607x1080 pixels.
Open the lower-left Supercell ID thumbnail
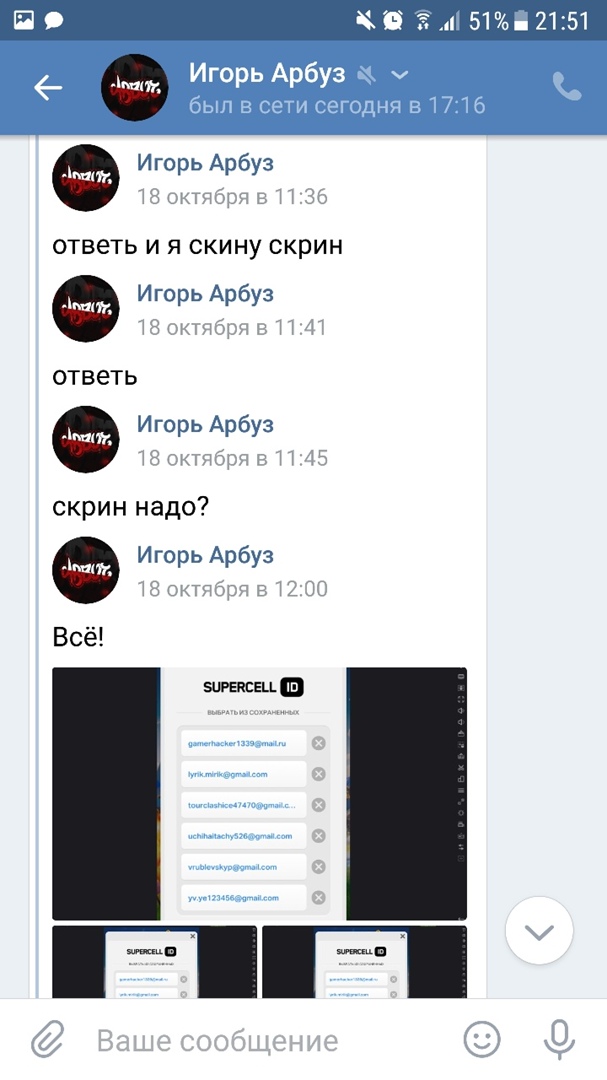point(154,962)
